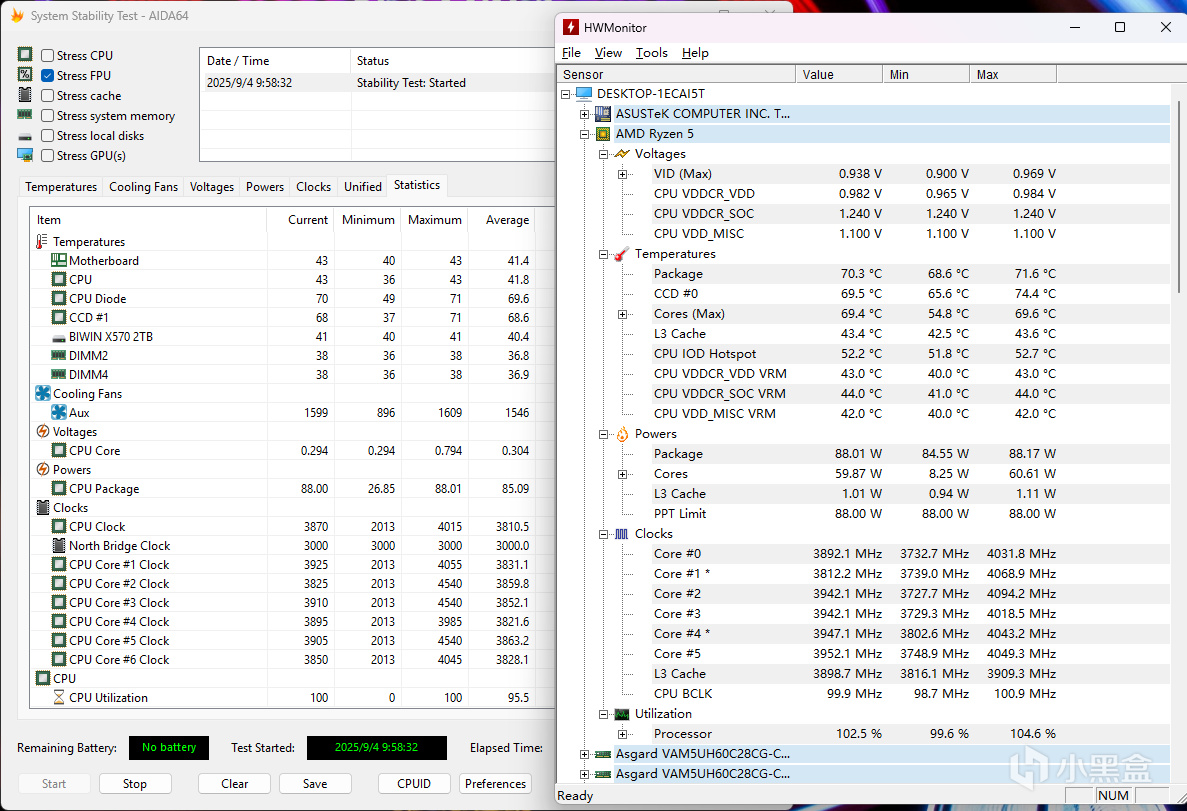Viewport: 1187px width, 811px height.
Task: Click the HWMonitor vertical scrollbar thumb
Action: 1179,195
